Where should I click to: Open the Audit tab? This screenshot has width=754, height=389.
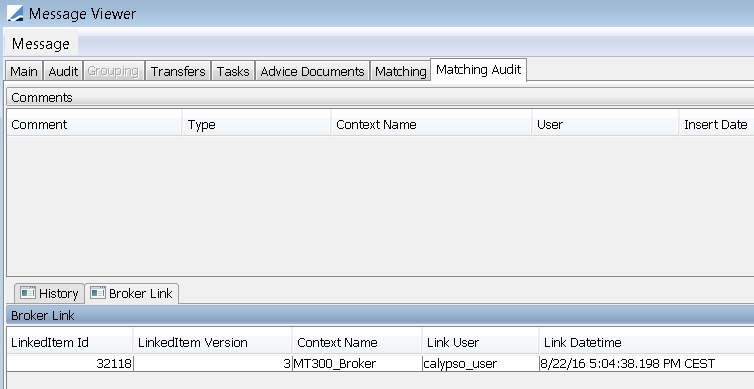[x=63, y=71]
